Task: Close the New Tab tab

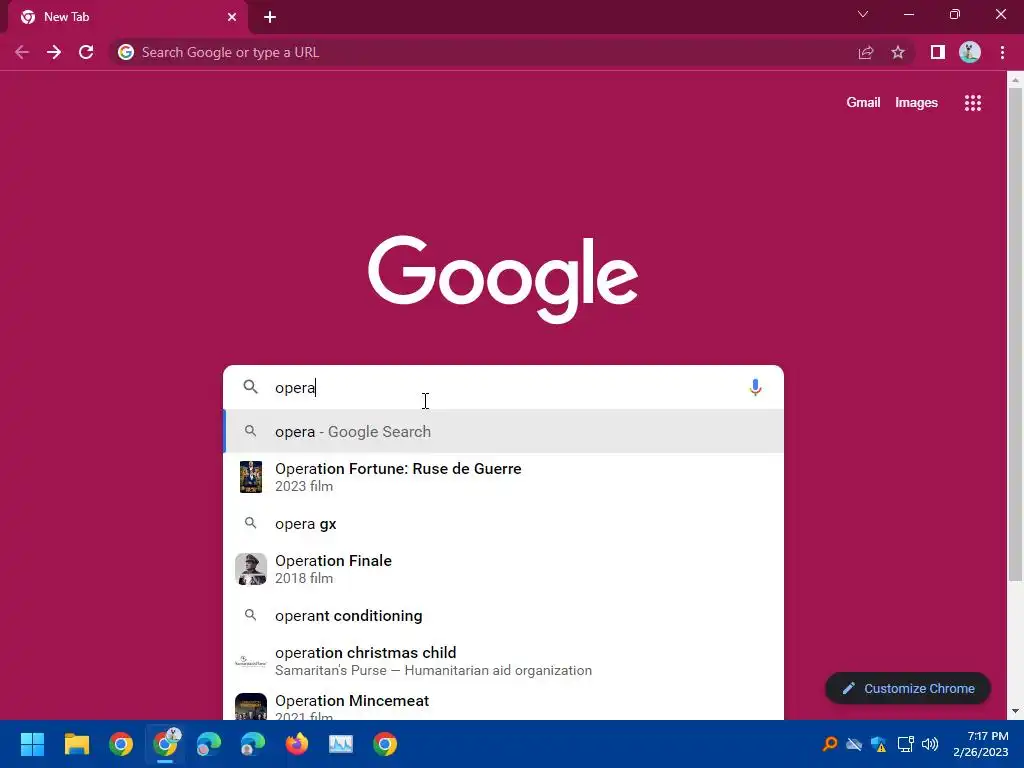Action: [232, 17]
